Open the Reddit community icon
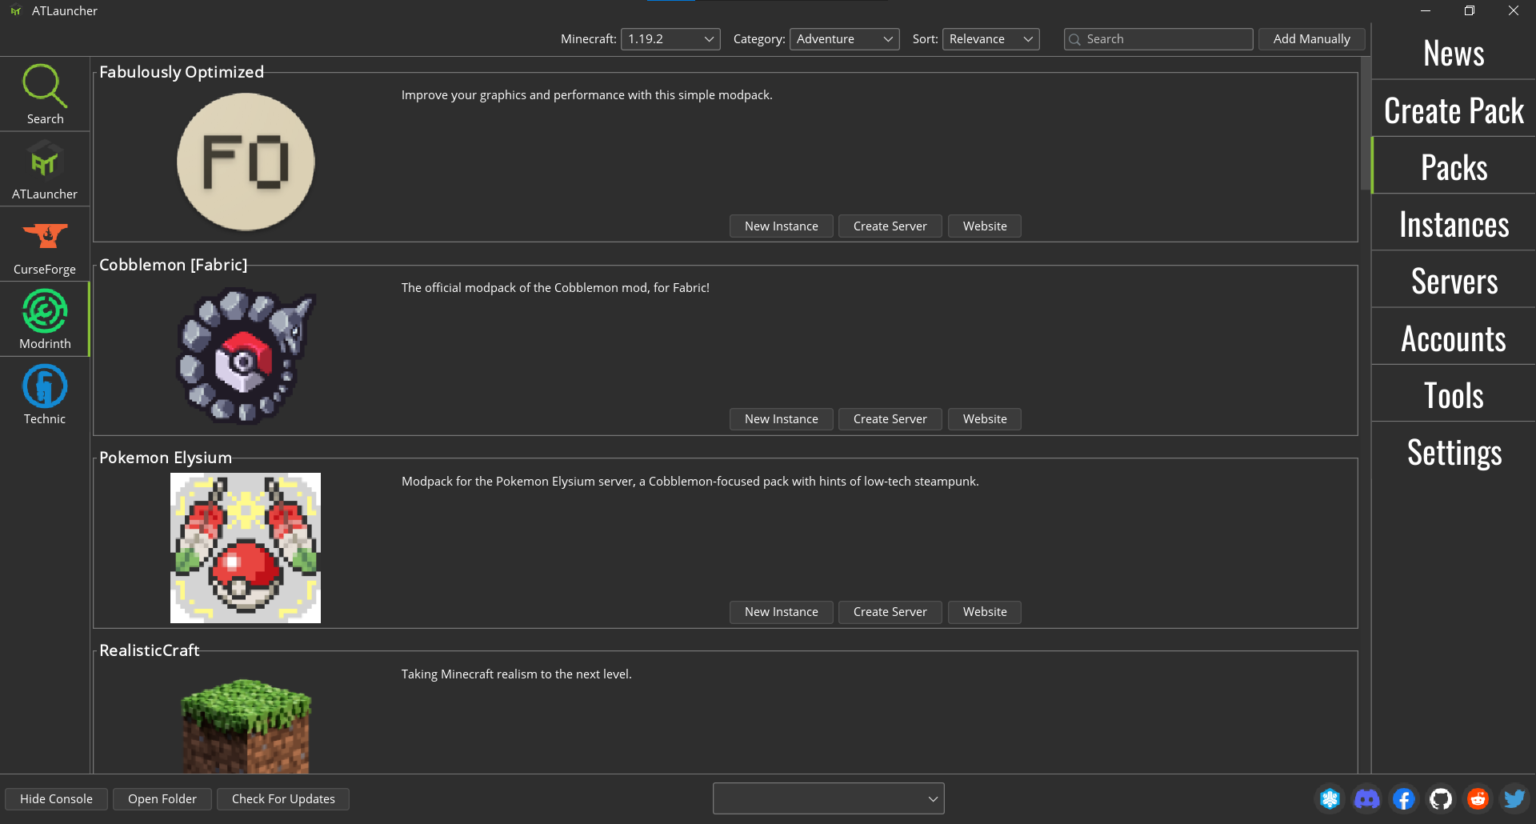The width and height of the screenshot is (1536, 824). pyautogui.click(x=1477, y=798)
